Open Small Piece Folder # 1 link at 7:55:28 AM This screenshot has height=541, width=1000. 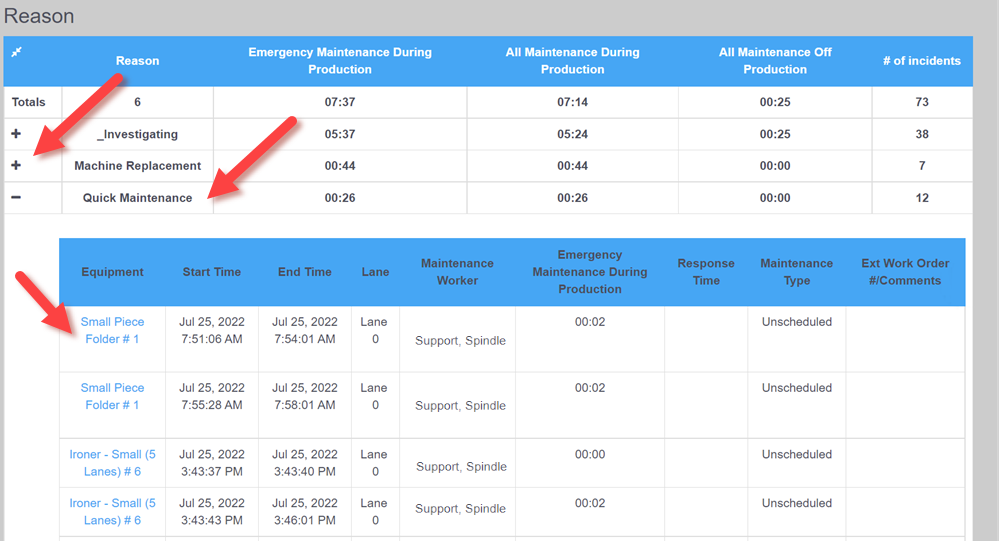(x=112, y=396)
